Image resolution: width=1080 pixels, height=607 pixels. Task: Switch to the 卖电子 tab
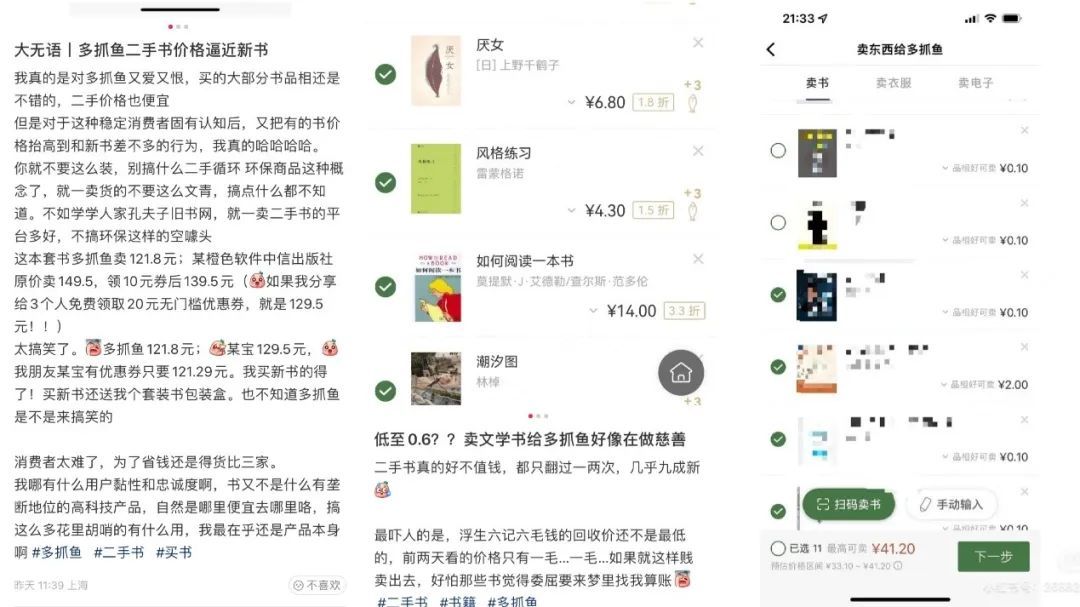click(975, 83)
